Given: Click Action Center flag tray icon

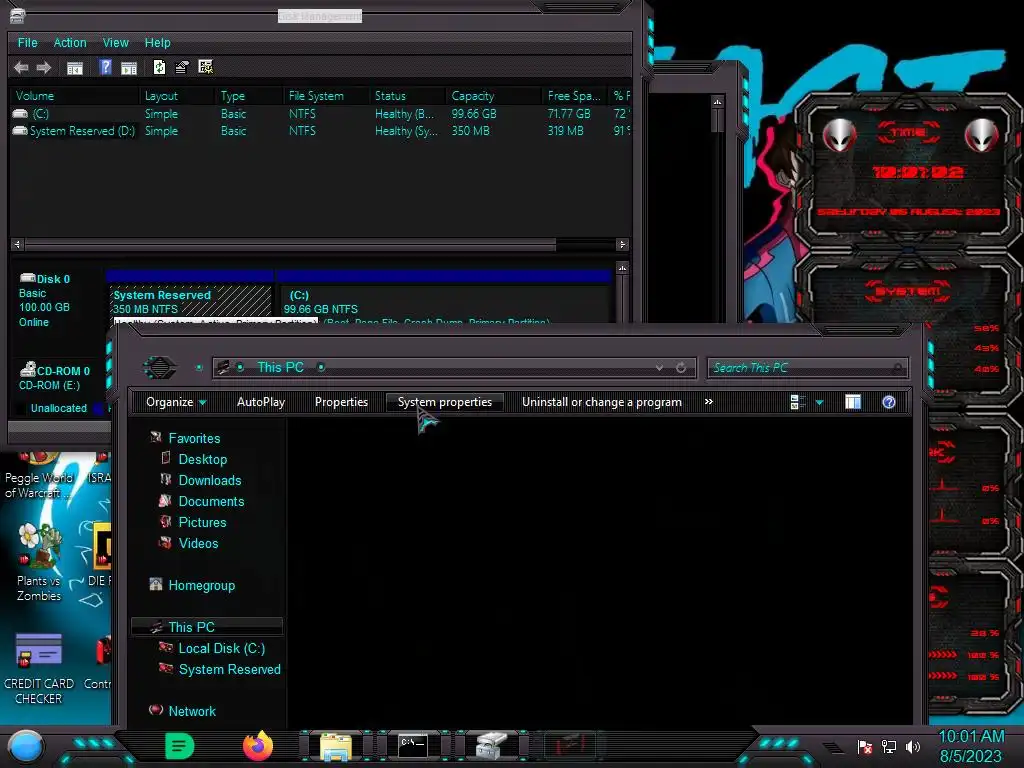Looking at the screenshot, I should point(865,746).
